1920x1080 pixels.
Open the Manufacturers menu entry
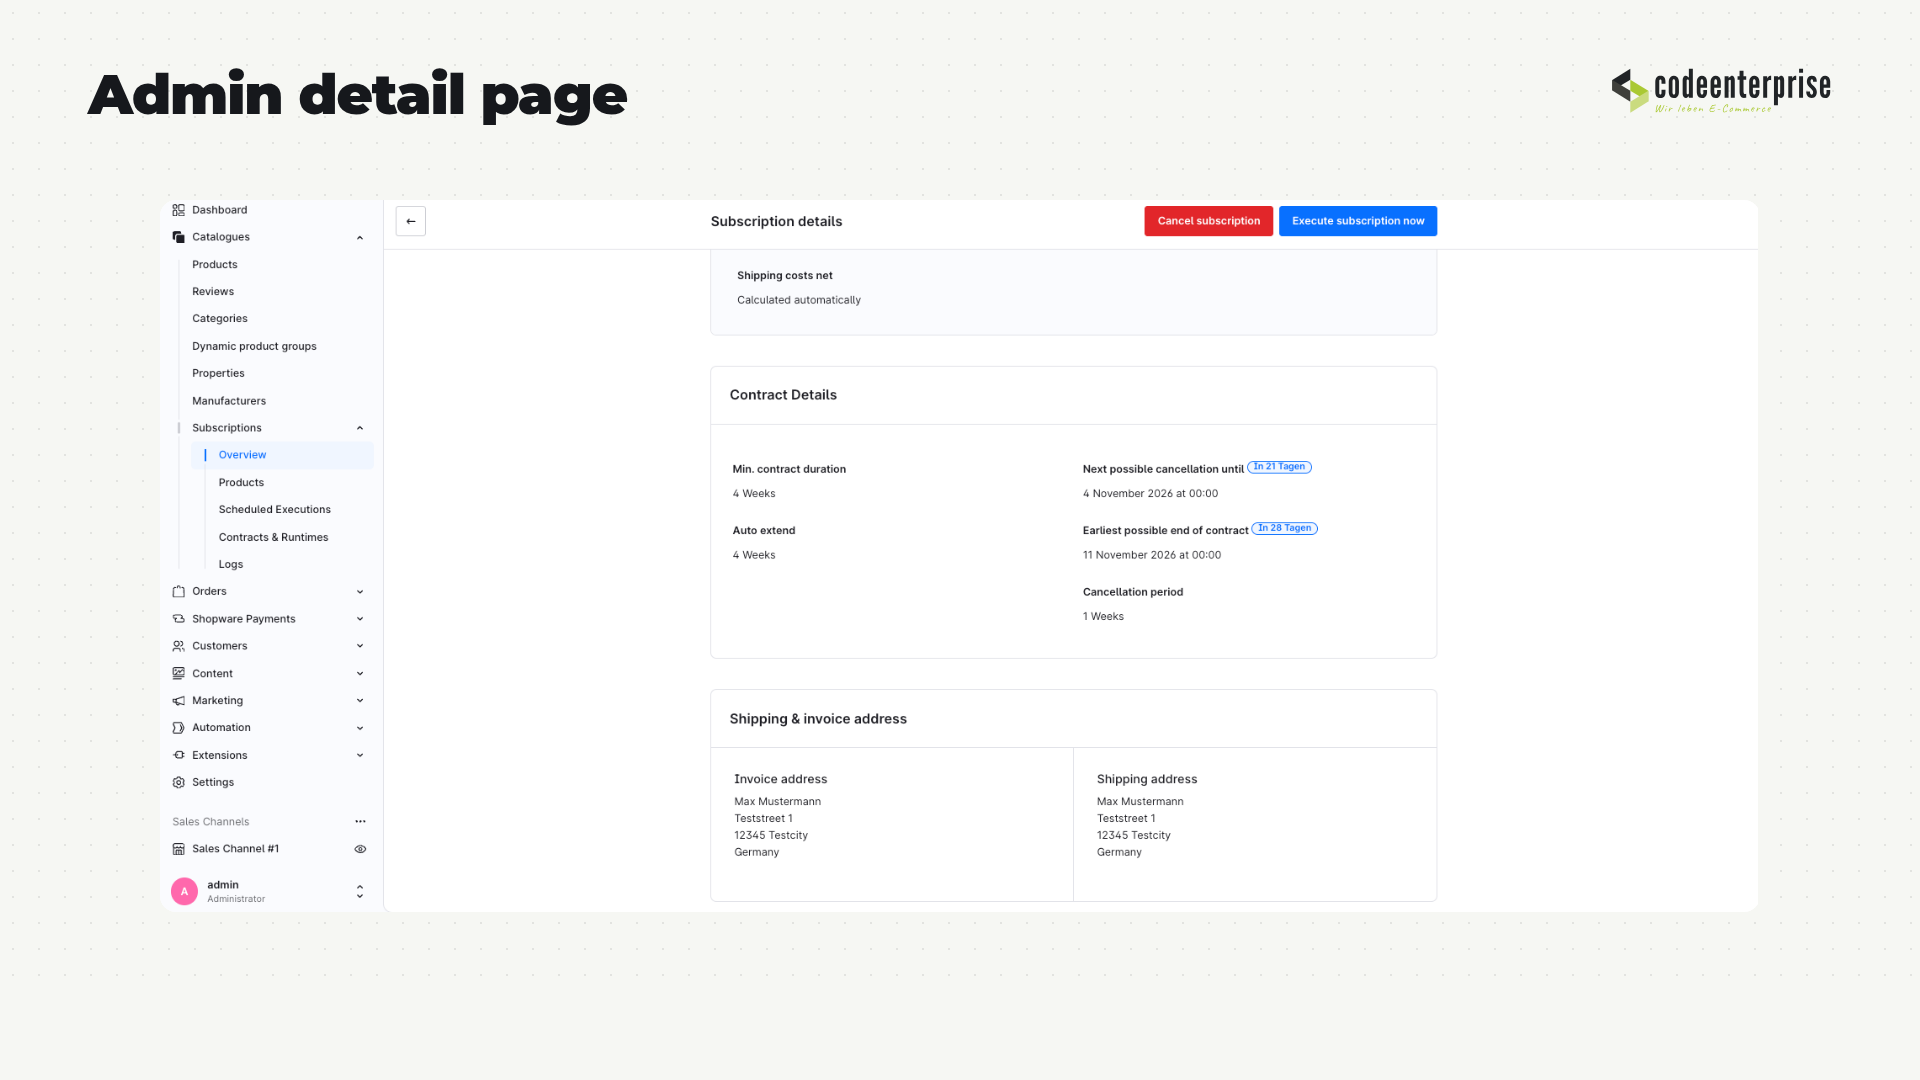tap(229, 401)
